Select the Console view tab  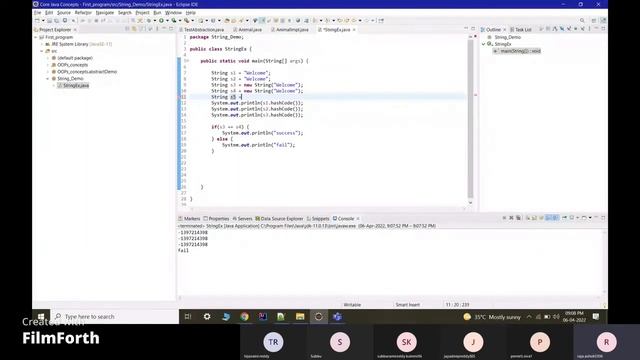(343, 219)
